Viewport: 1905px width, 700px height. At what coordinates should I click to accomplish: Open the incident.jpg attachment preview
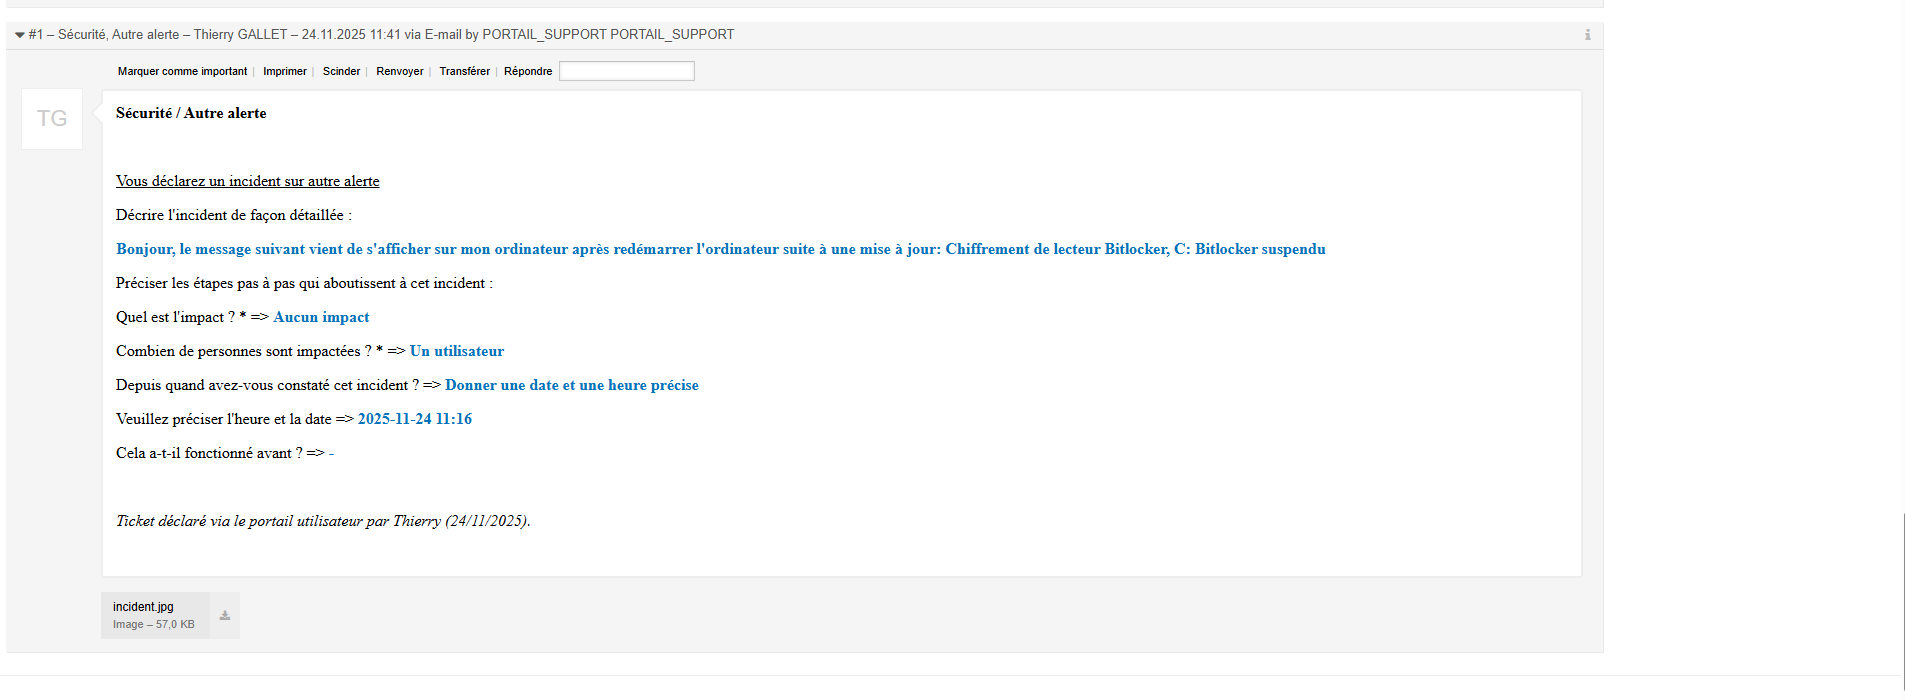143,607
